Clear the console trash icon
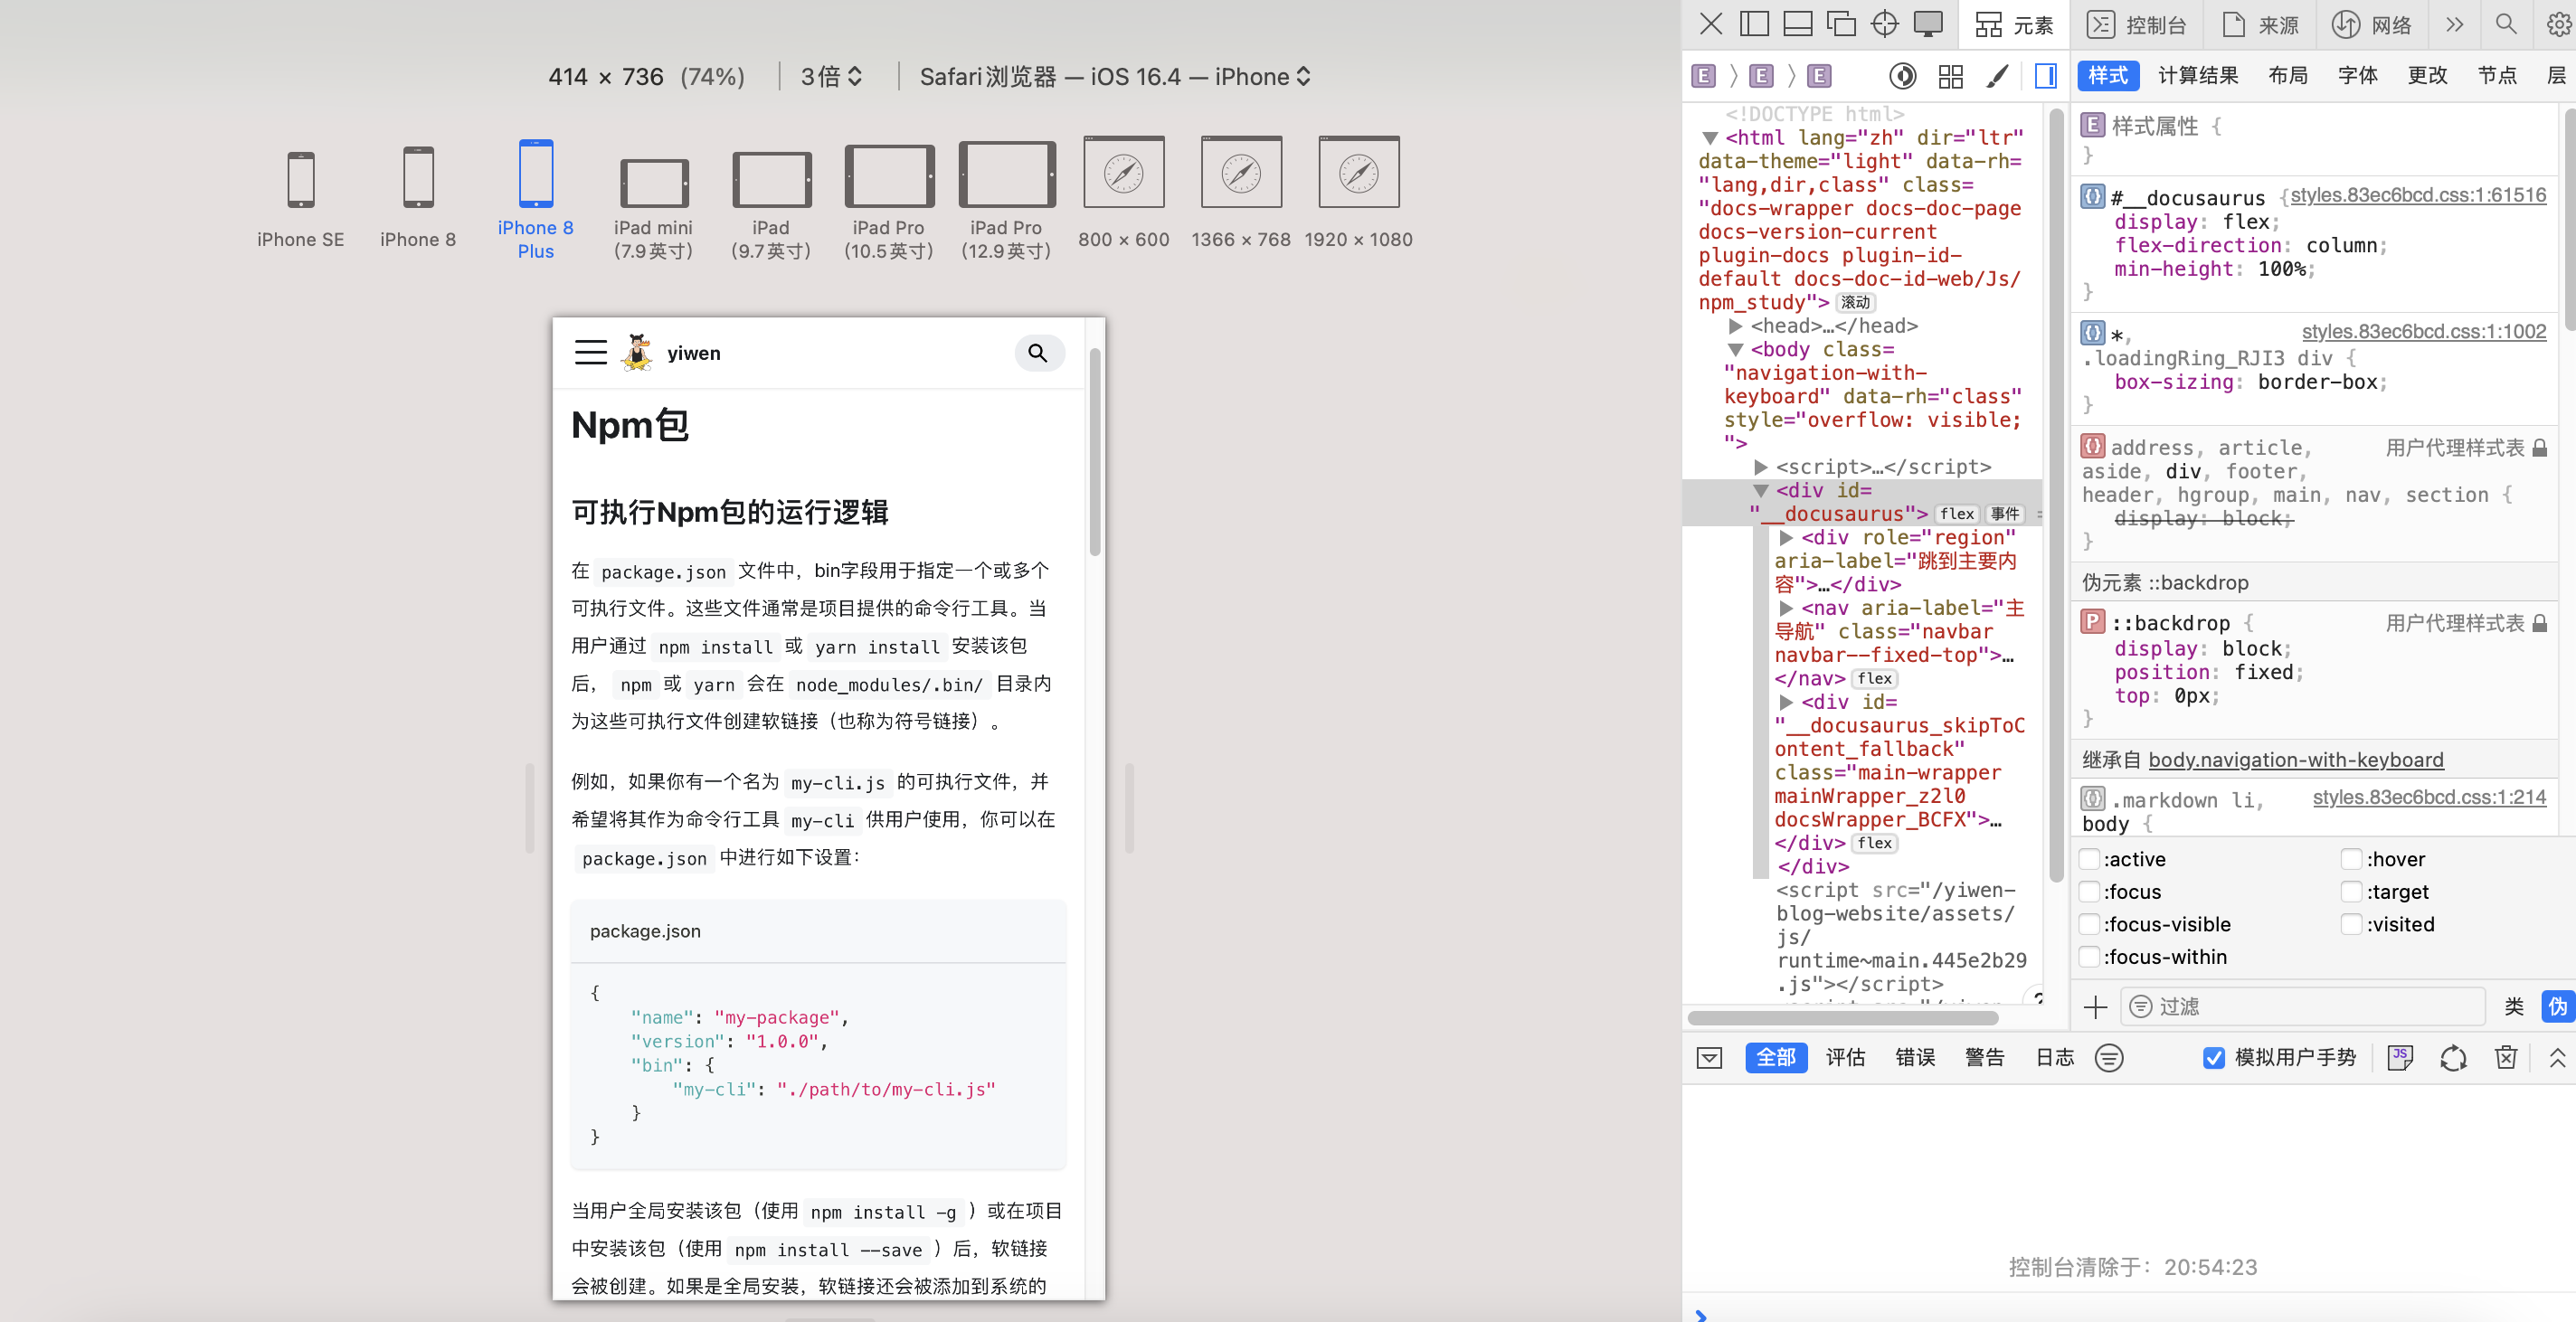The width and height of the screenshot is (2576, 1322). coord(2505,1057)
